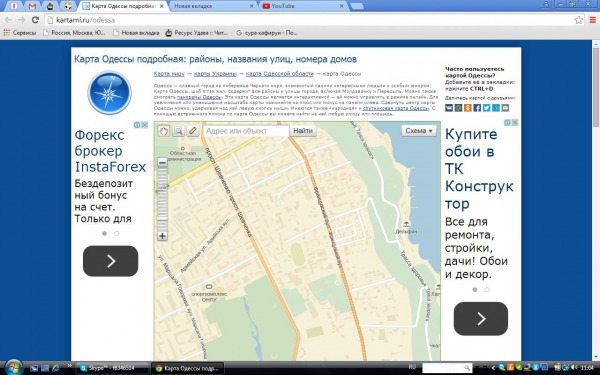Image resolution: width=600 pixels, height=375 pixels.
Task: Open the карты Украины breadcrumb link
Action: point(215,73)
